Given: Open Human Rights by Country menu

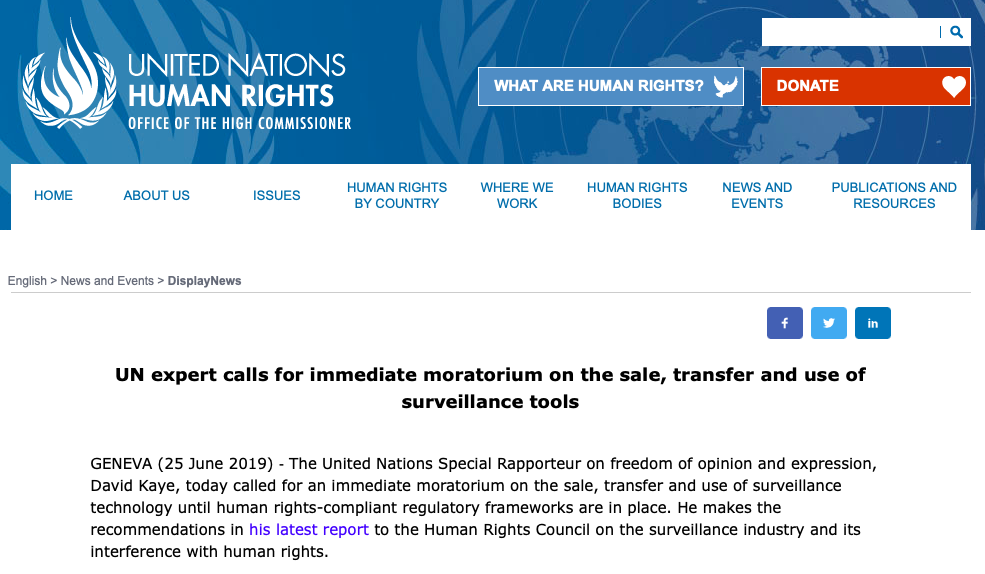Looking at the screenshot, I should click(397, 195).
